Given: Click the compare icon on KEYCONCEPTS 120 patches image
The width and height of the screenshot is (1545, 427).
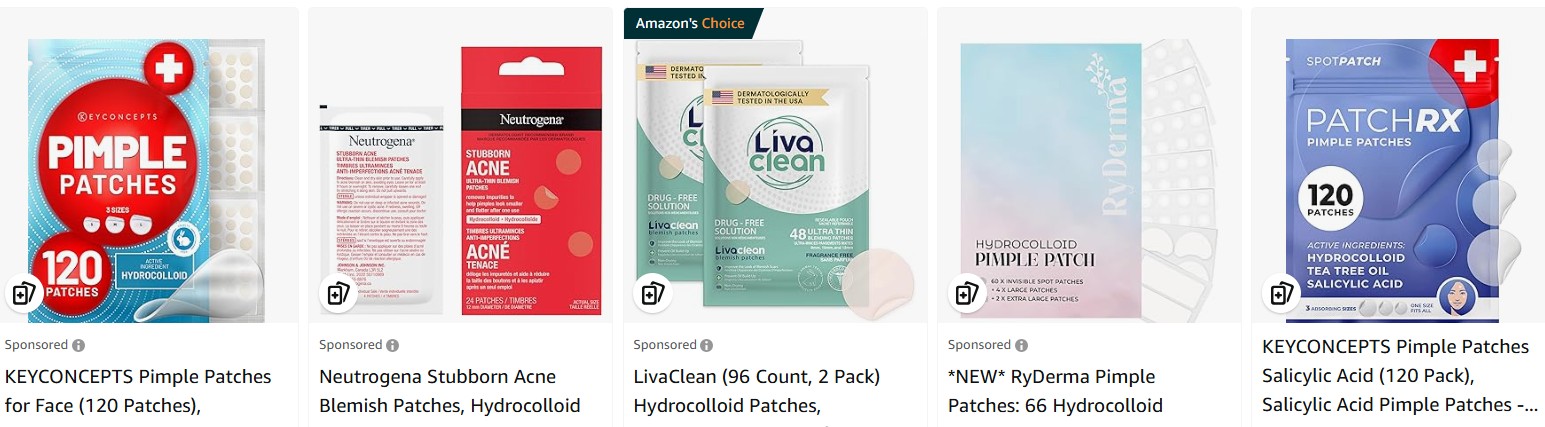Looking at the screenshot, I should pyautogui.click(x=25, y=293).
